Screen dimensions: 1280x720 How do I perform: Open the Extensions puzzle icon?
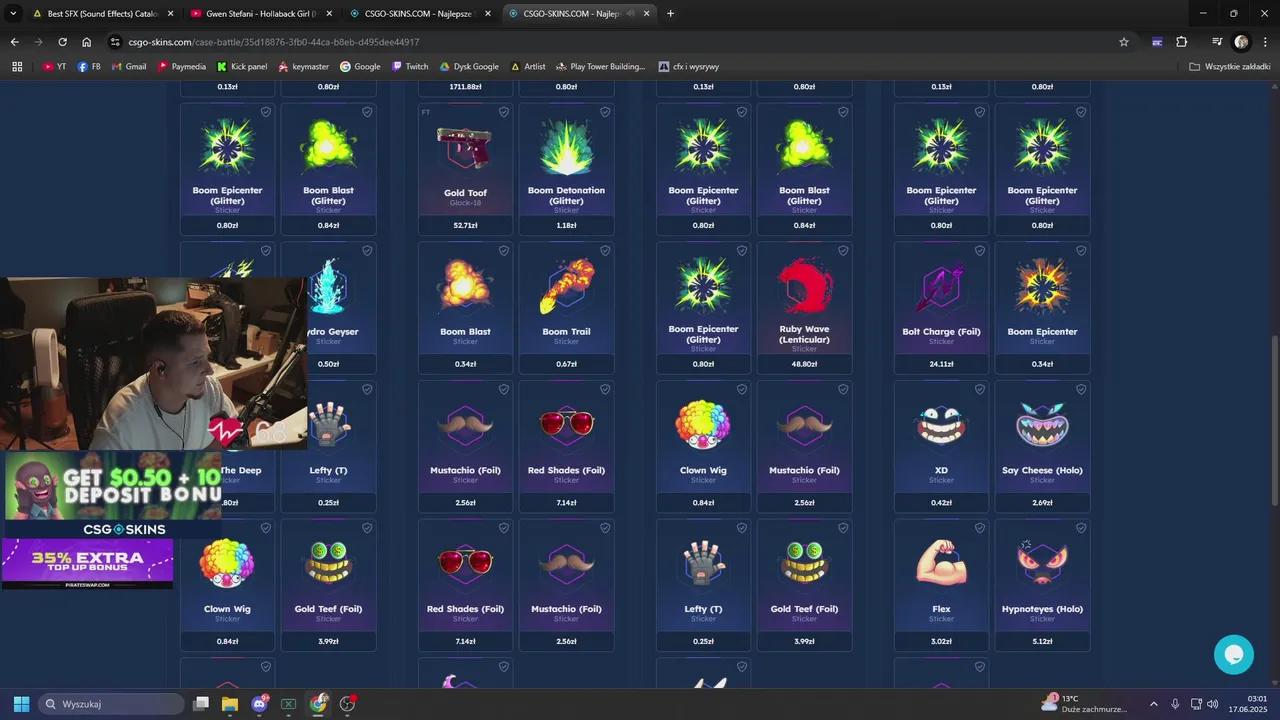point(1181,42)
